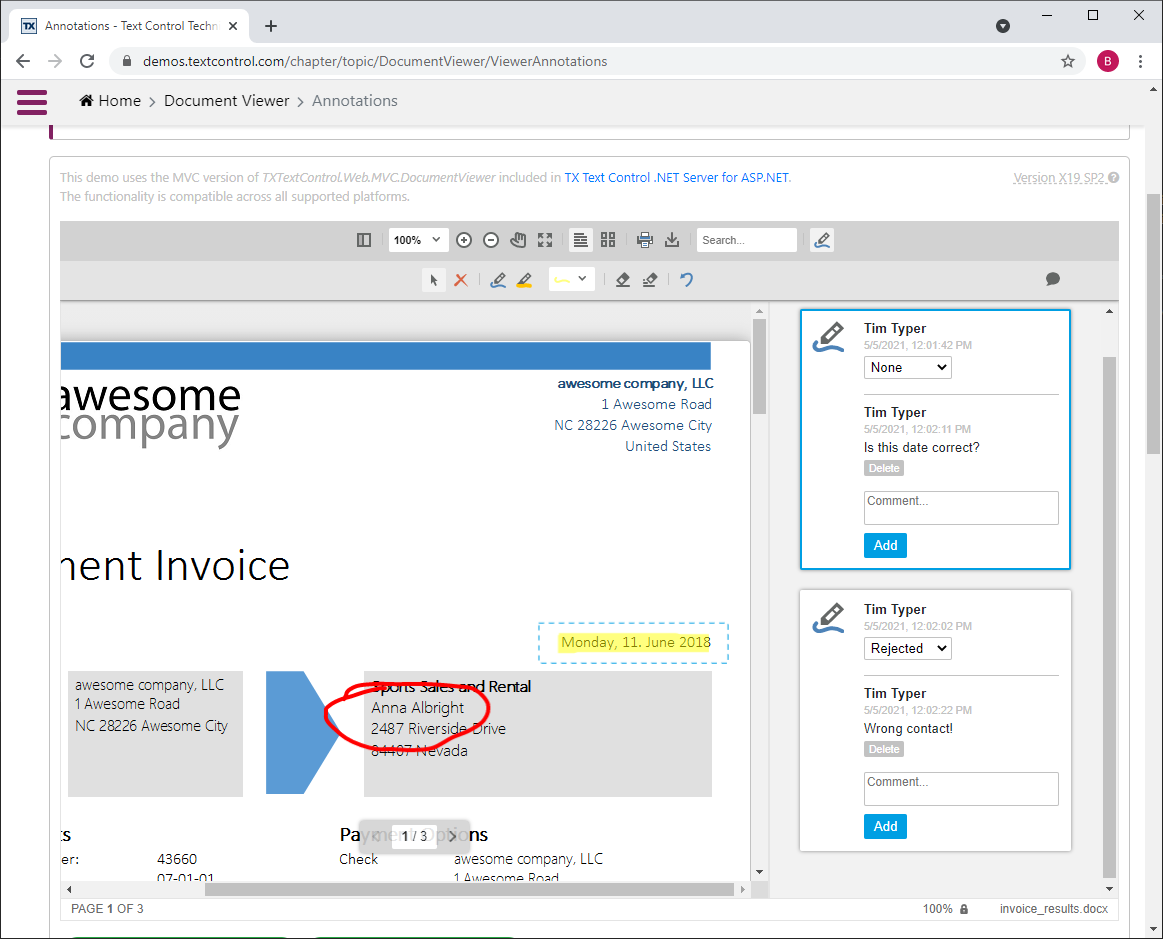This screenshot has height=939, width=1163.
Task: Choose the highlighter annotation tool
Action: (524, 280)
